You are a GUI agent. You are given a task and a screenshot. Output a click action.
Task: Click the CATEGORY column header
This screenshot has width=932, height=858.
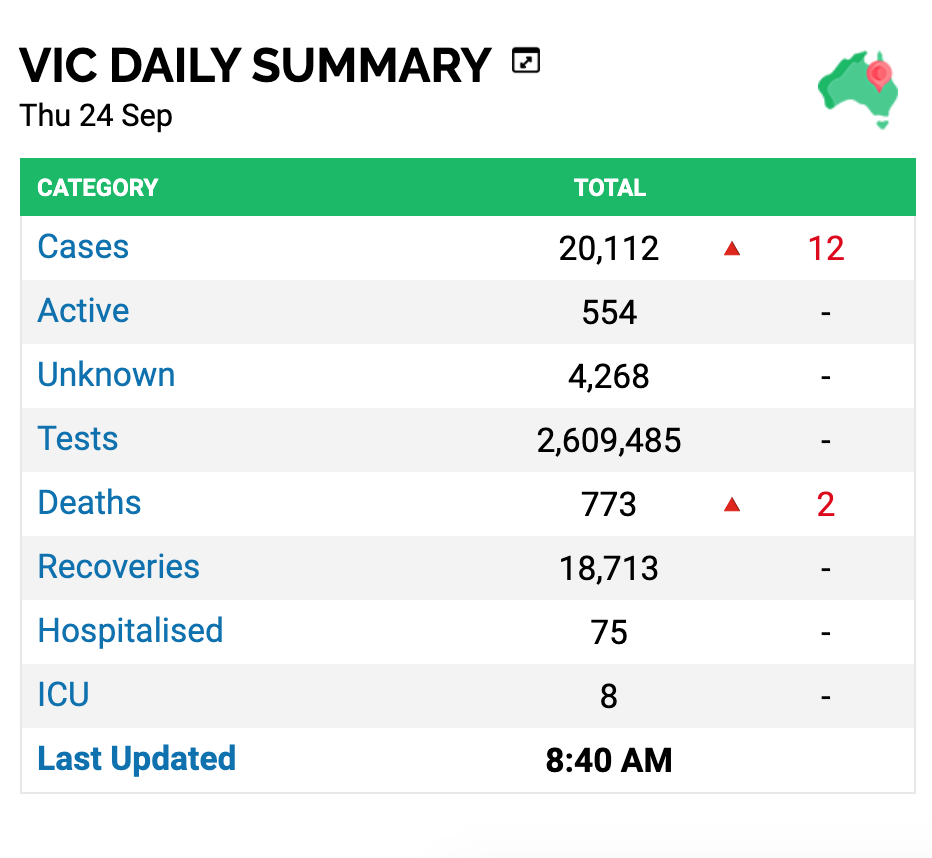pyautogui.click(x=98, y=188)
